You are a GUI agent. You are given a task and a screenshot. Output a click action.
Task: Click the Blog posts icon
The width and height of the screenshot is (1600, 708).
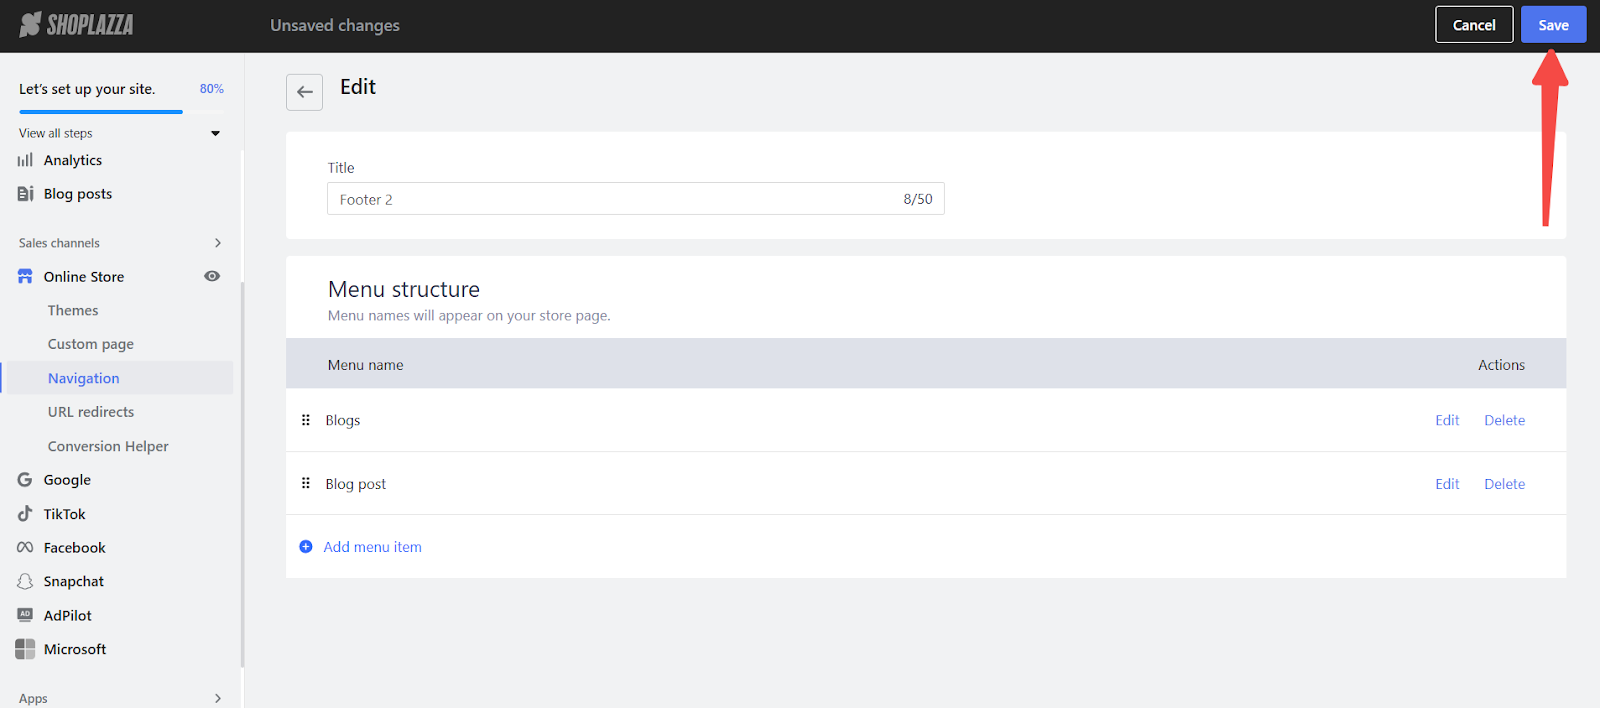tap(25, 194)
